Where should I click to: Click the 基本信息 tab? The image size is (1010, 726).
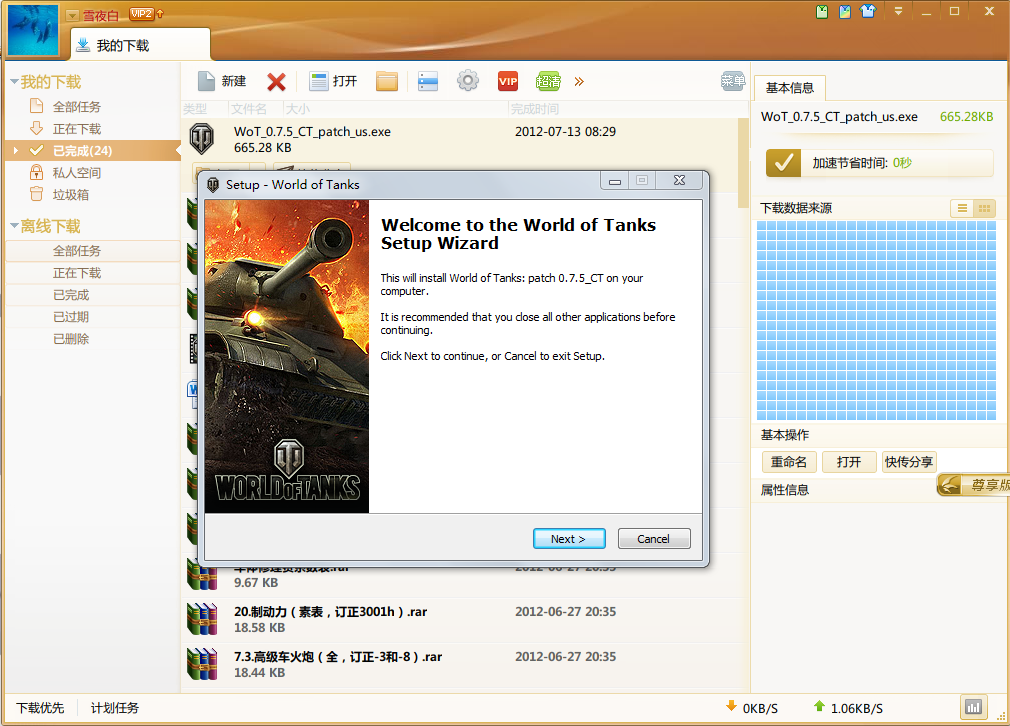pos(790,88)
